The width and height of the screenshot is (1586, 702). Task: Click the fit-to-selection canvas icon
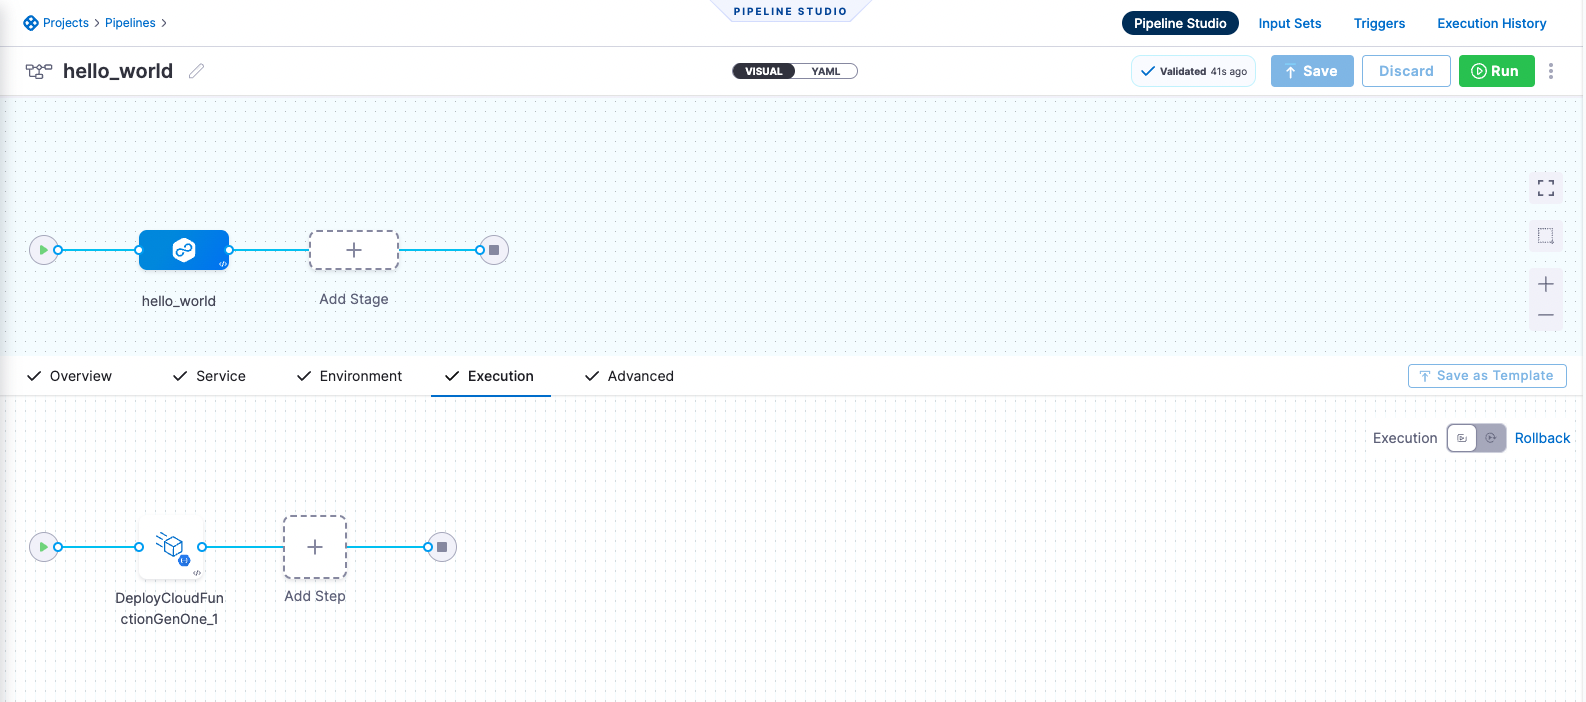coord(1545,236)
